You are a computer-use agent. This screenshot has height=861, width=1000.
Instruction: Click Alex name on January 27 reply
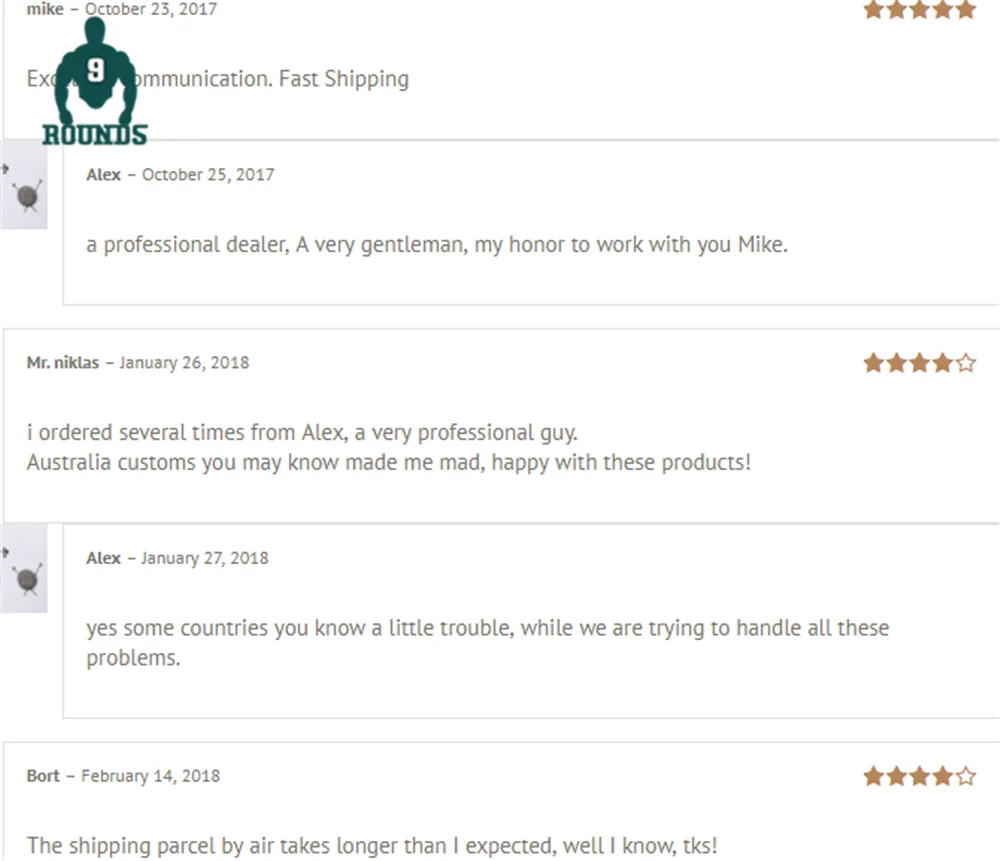pyautogui.click(x=103, y=558)
